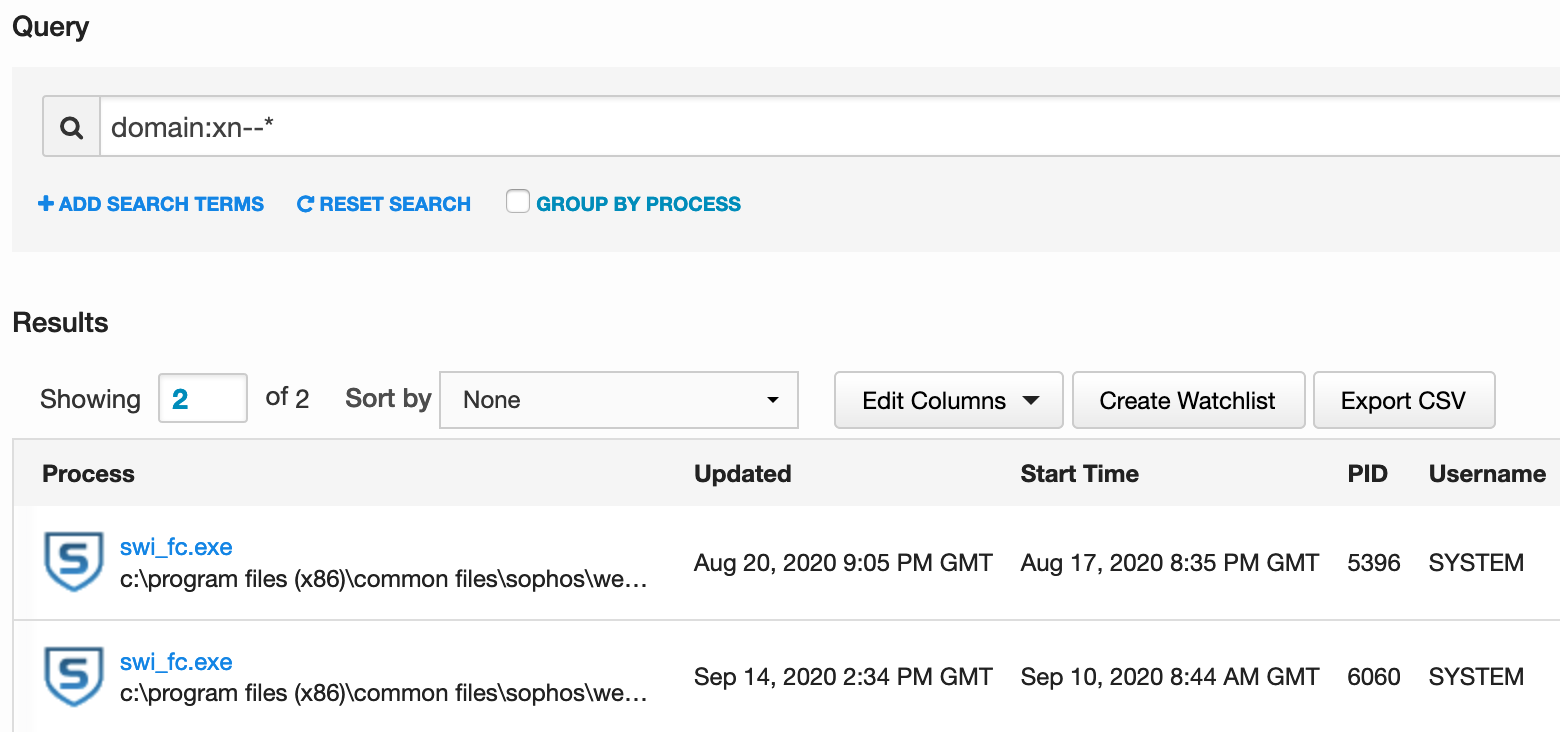Enable the Group By Process checkbox
Viewport: 1560px width, 732px height.
click(x=517, y=202)
